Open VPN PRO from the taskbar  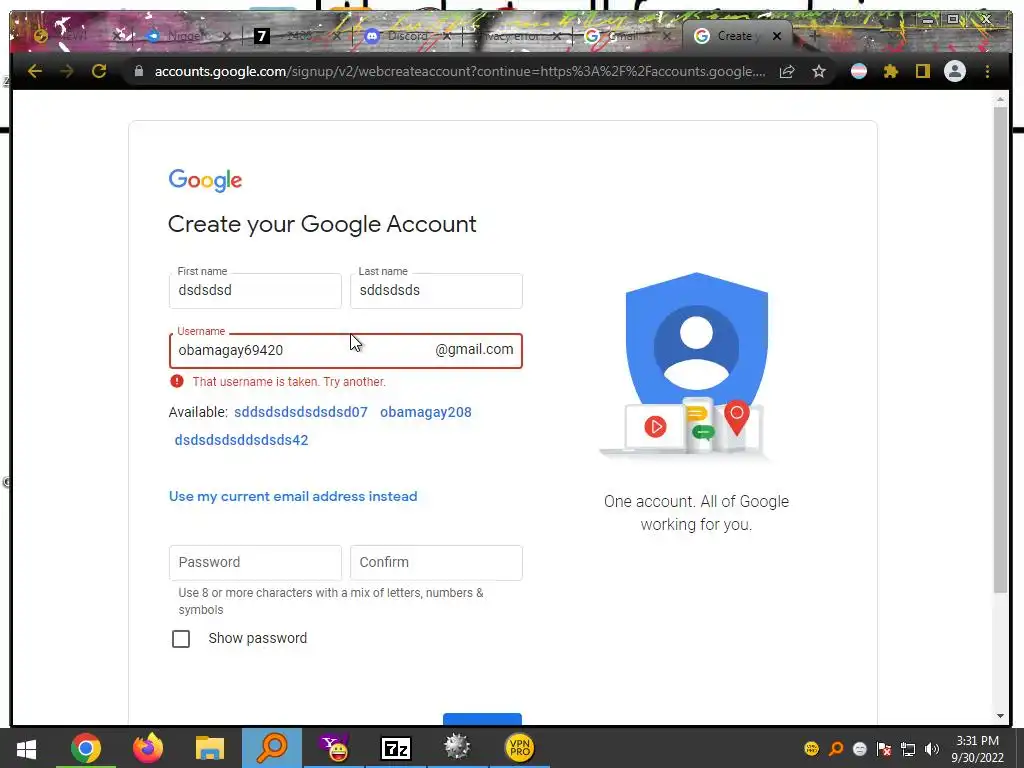pos(519,748)
